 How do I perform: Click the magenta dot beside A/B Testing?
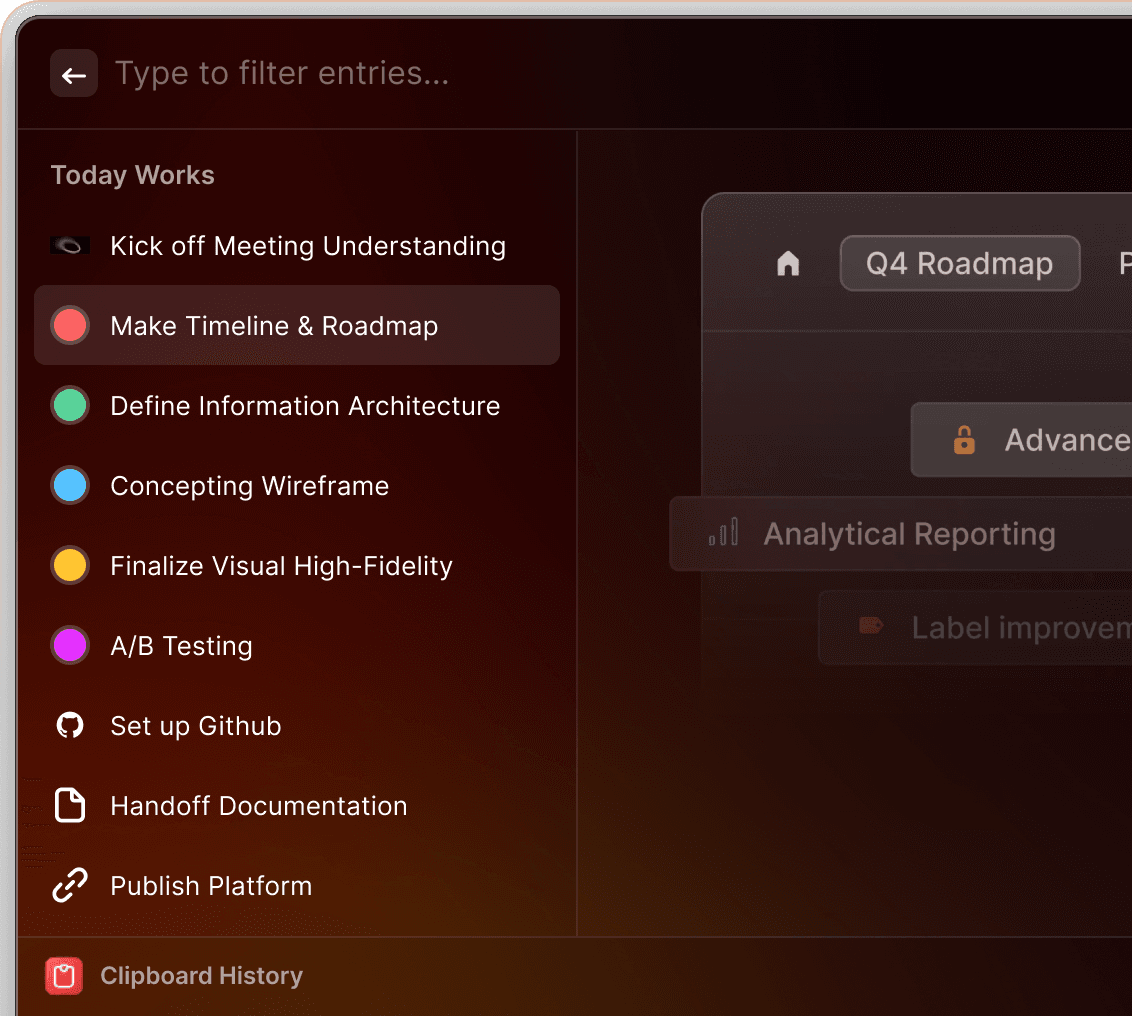tap(70, 646)
